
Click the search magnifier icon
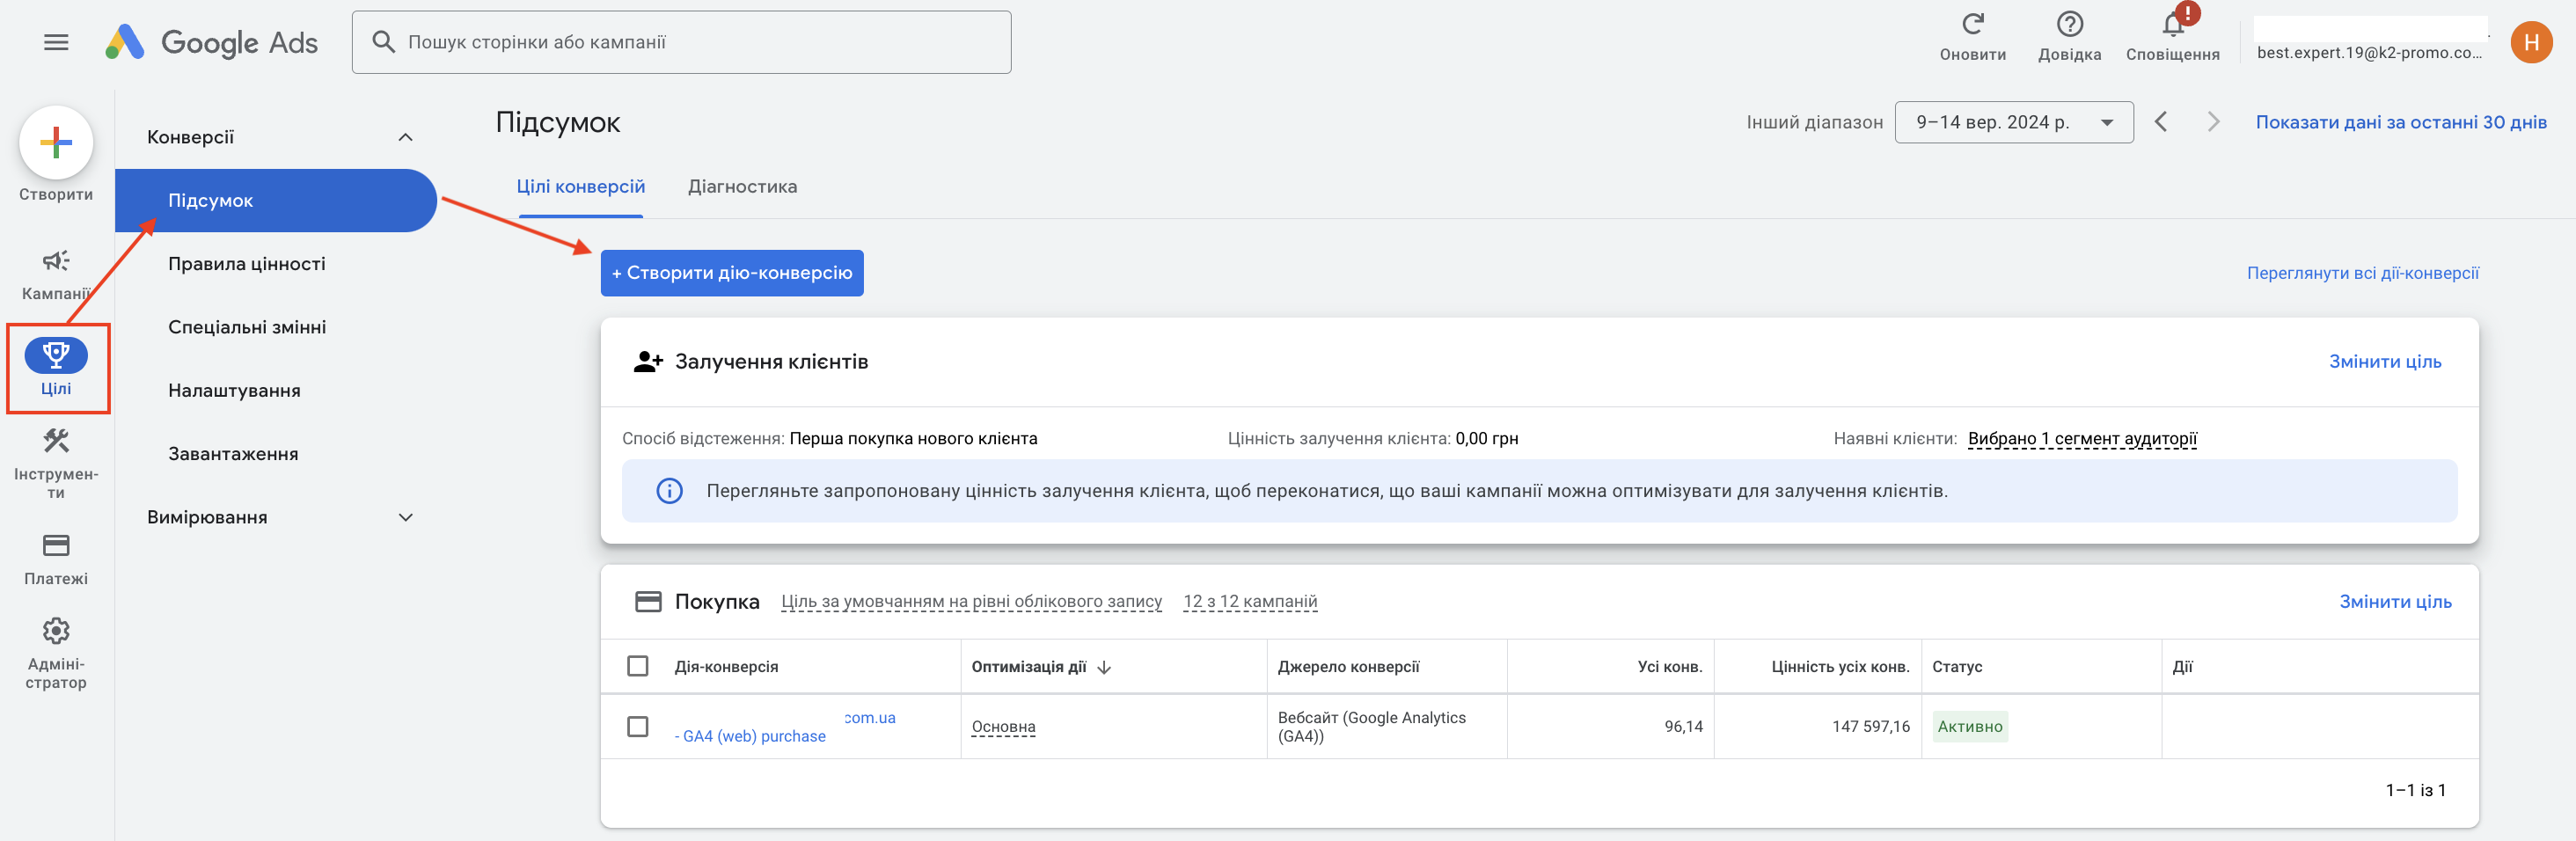(x=383, y=42)
